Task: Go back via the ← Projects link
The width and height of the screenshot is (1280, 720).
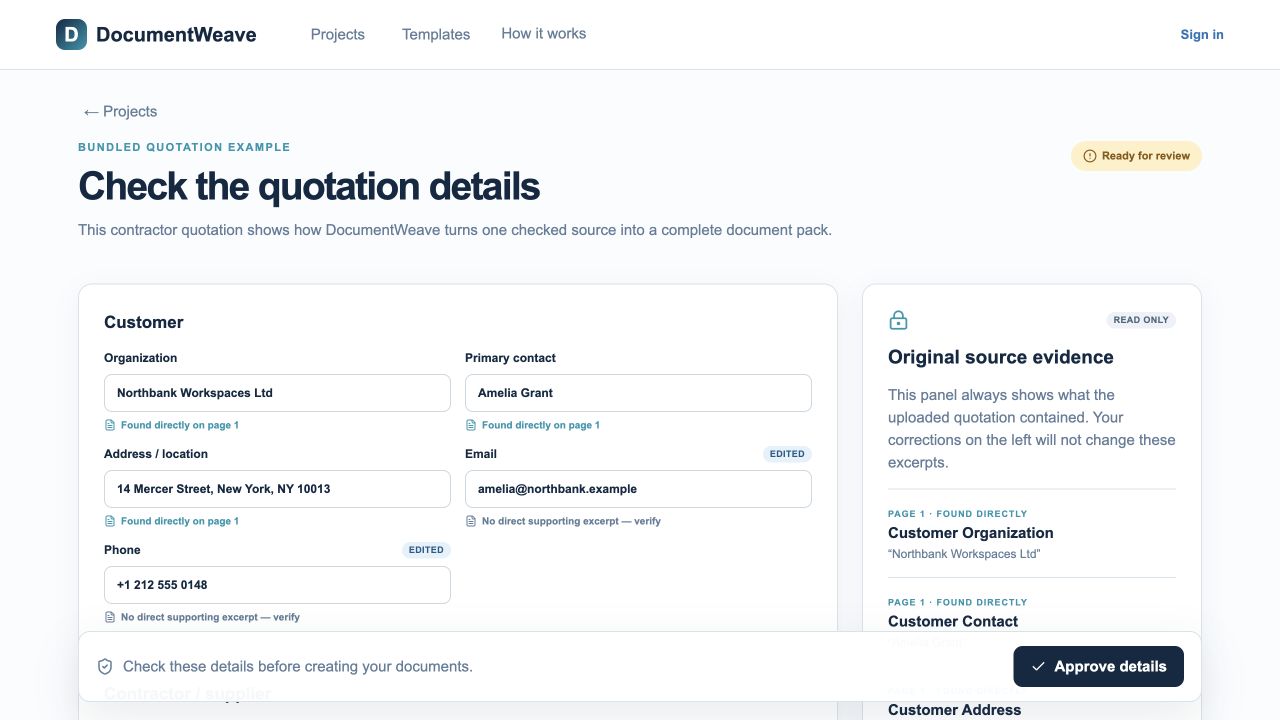Action: (120, 111)
